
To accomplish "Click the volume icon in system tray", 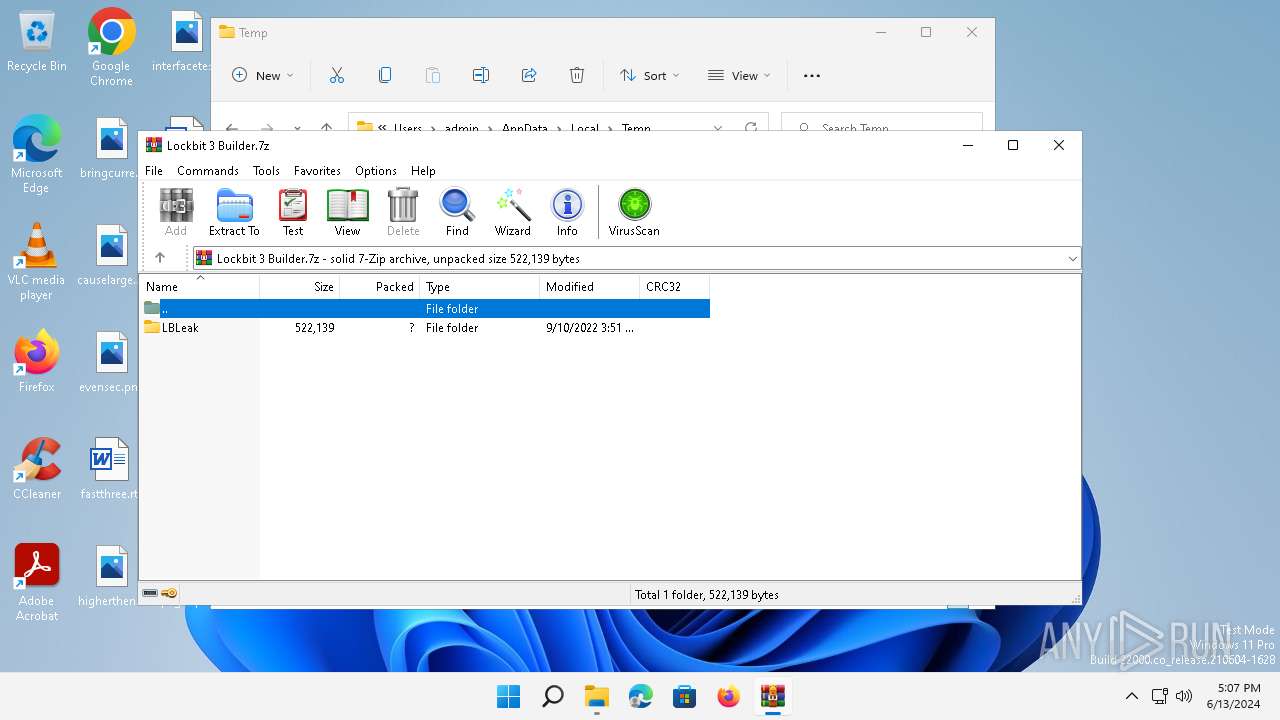I will [x=1184, y=696].
